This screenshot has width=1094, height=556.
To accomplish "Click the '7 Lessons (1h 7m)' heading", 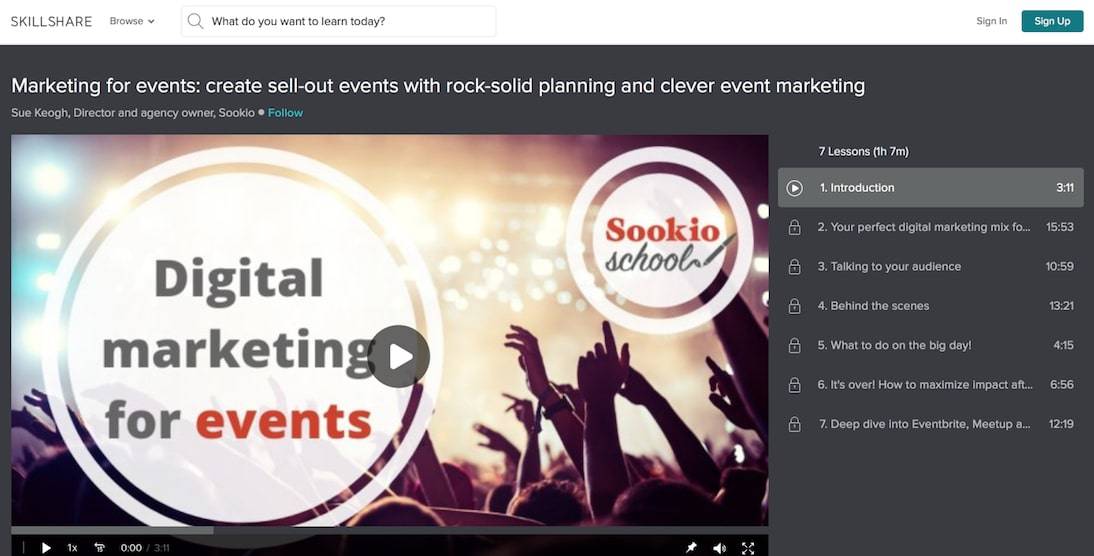I will 864,151.
